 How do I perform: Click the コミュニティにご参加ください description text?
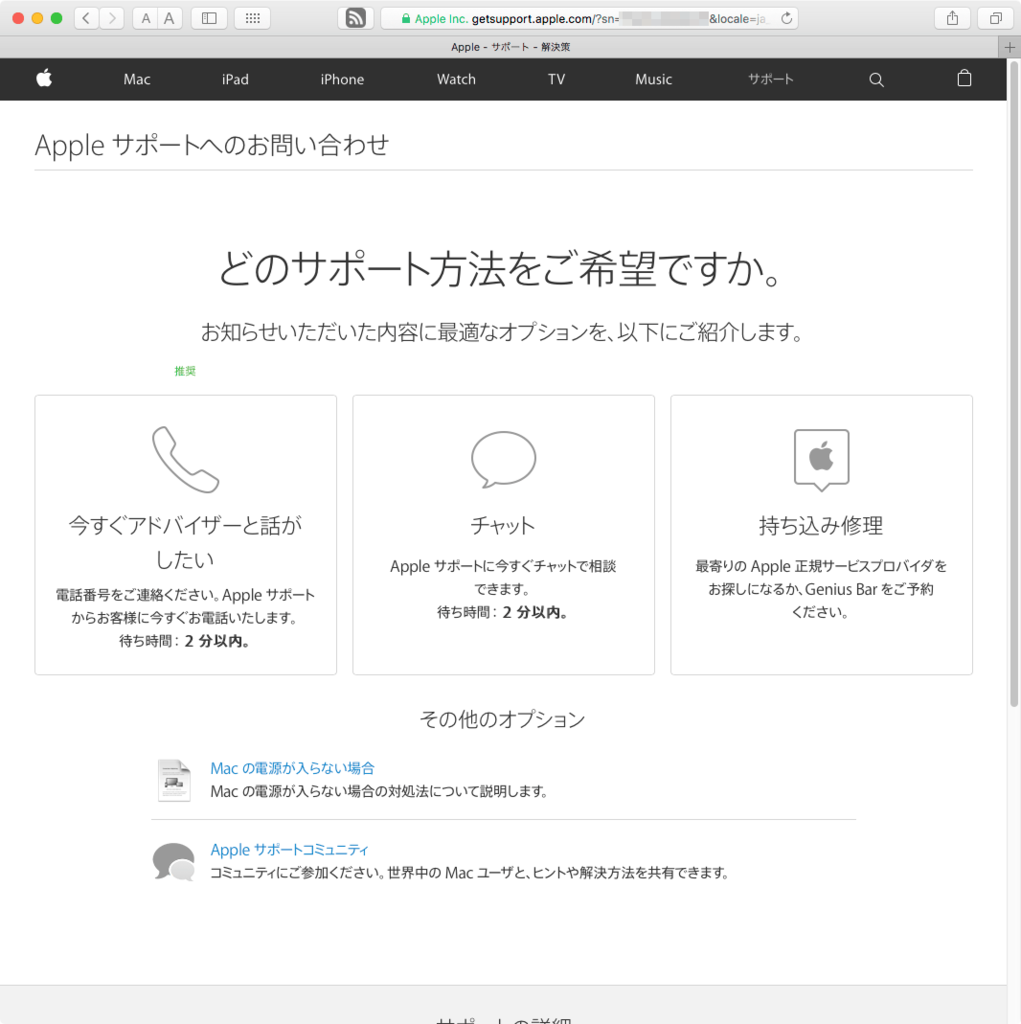pos(469,872)
